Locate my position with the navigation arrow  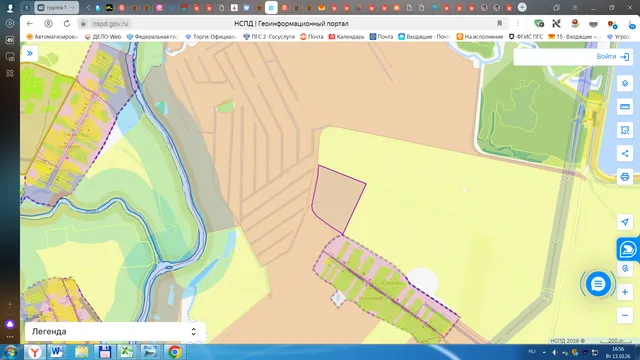point(624,222)
